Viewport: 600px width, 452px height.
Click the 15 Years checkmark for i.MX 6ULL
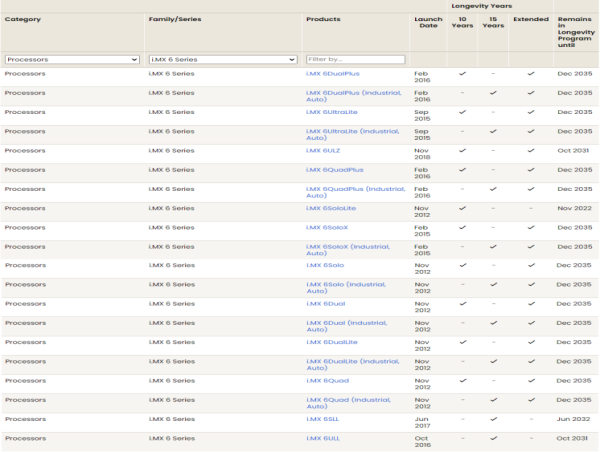(494, 438)
